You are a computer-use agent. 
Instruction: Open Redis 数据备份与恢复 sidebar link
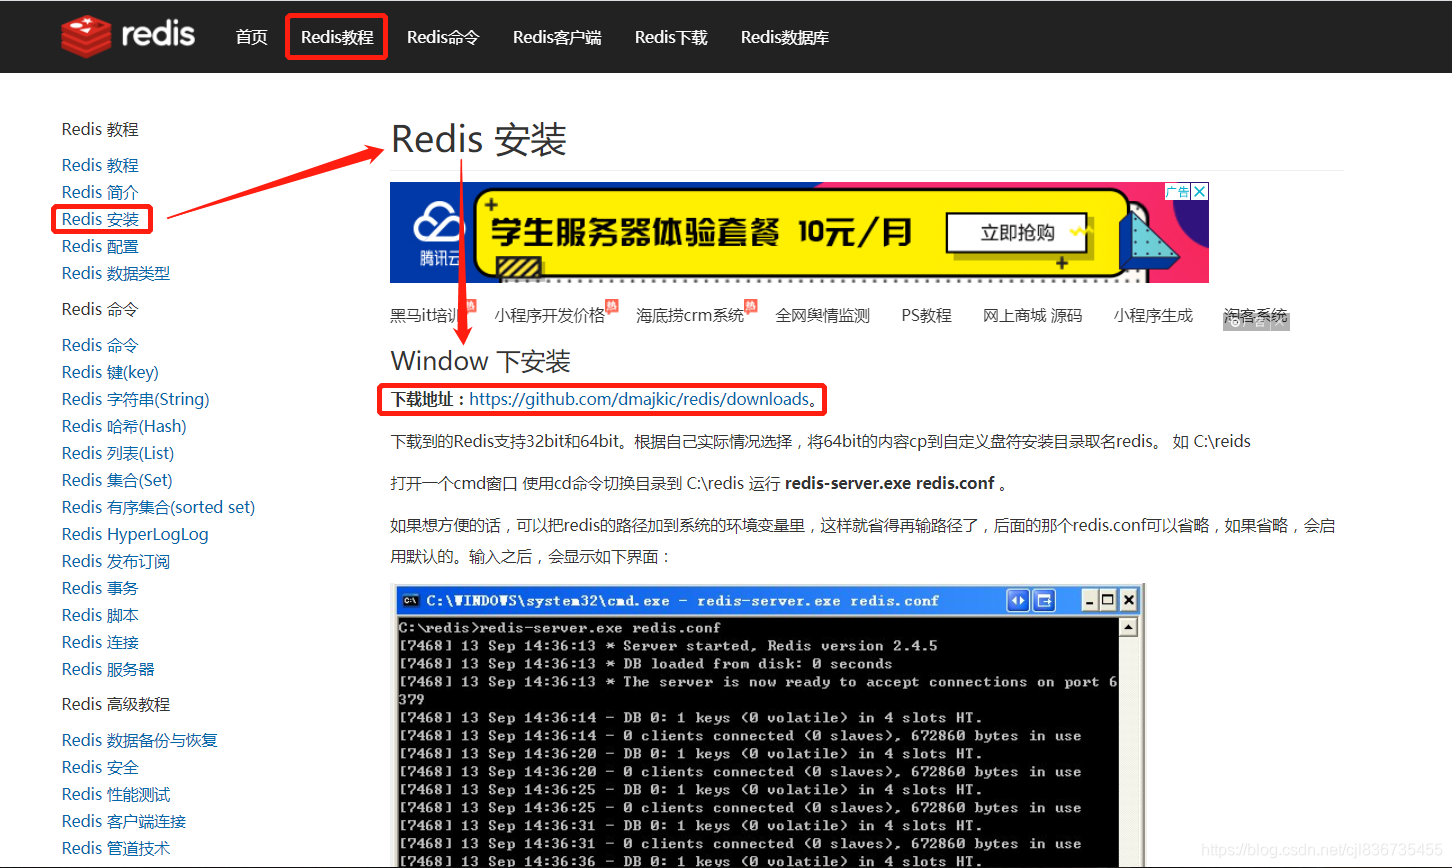(140, 740)
